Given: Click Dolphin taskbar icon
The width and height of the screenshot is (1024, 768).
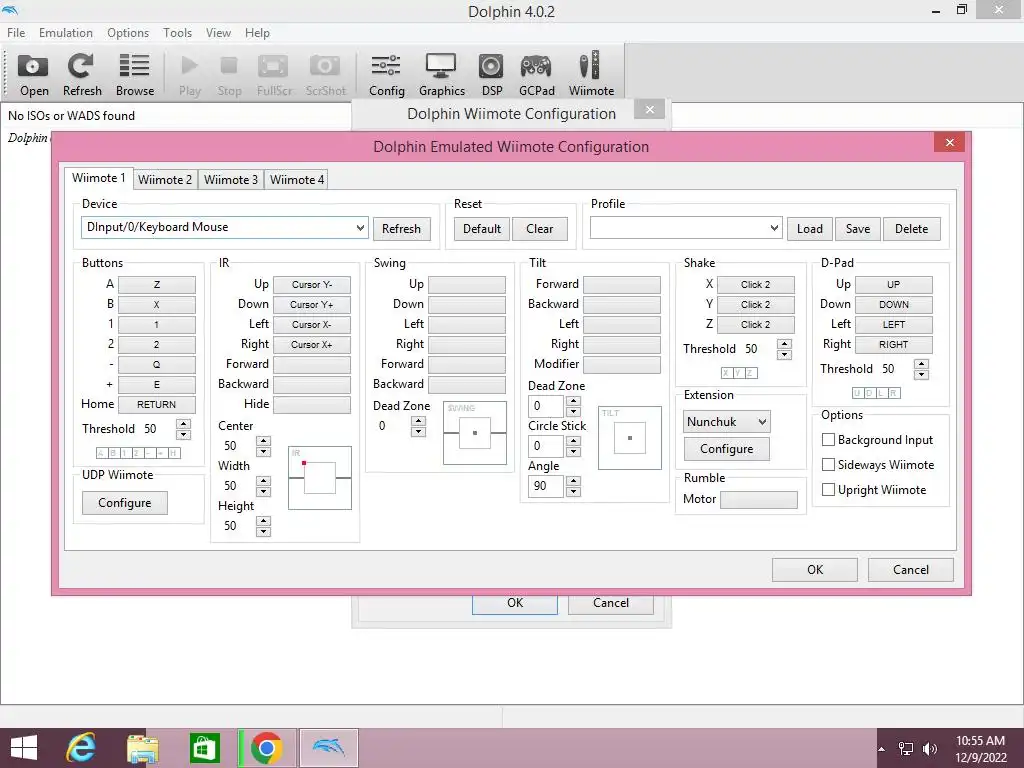Looking at the screenshot, I should tap(329, 748).
